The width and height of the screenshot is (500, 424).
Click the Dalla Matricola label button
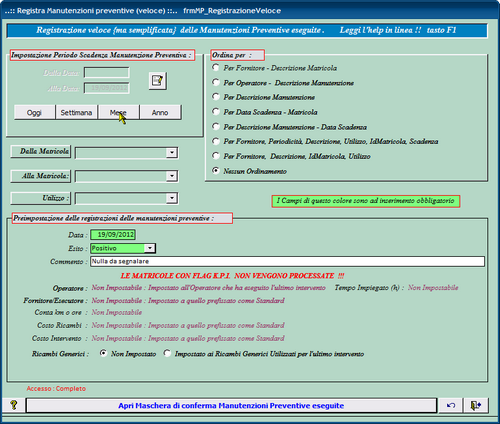41,151
